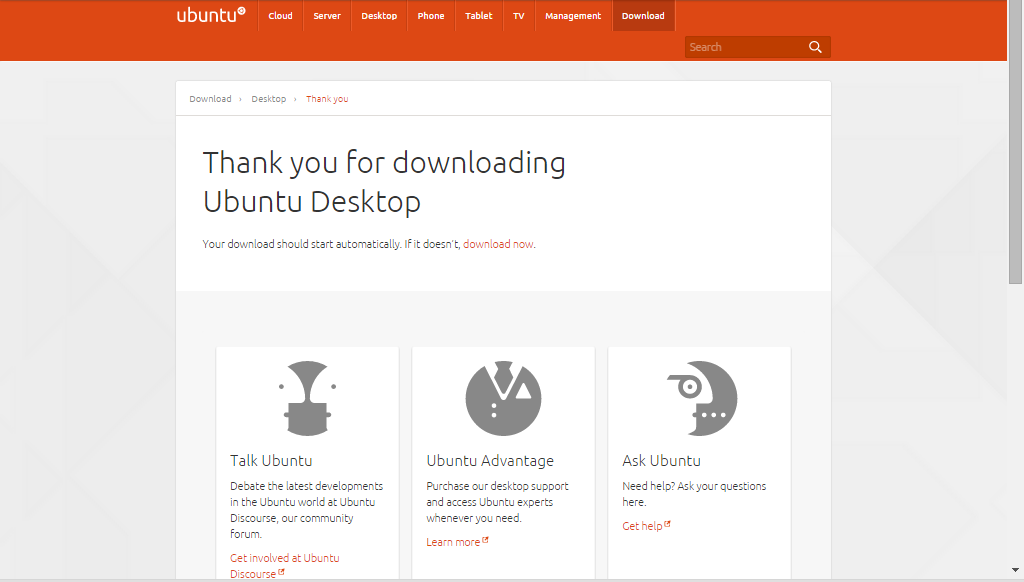Click the Ask Ubuntu face pictogram
Viewport: 1024px width, 582px height.
(702, 398)
